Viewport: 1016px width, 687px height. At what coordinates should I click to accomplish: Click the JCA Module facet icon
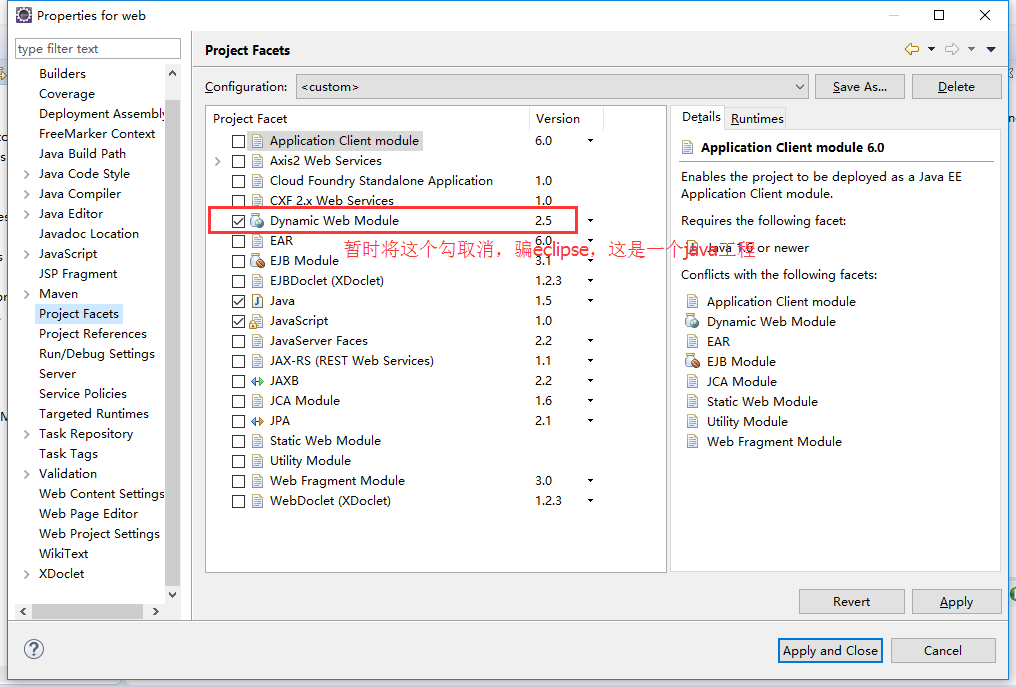(257, 401)
